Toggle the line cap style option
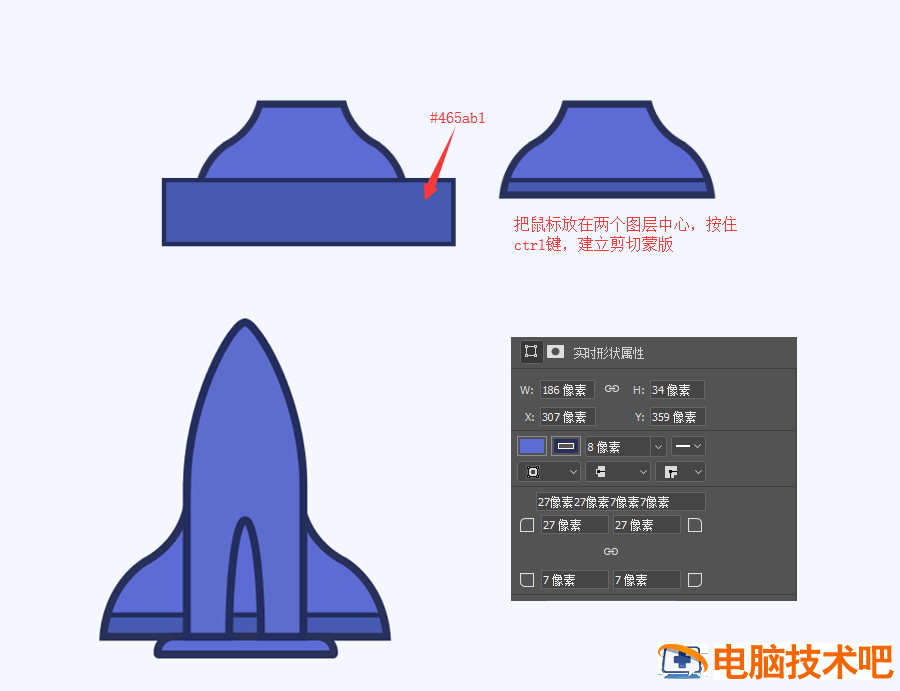The height and width of the screenshot is (691, 900). (616, 471)
